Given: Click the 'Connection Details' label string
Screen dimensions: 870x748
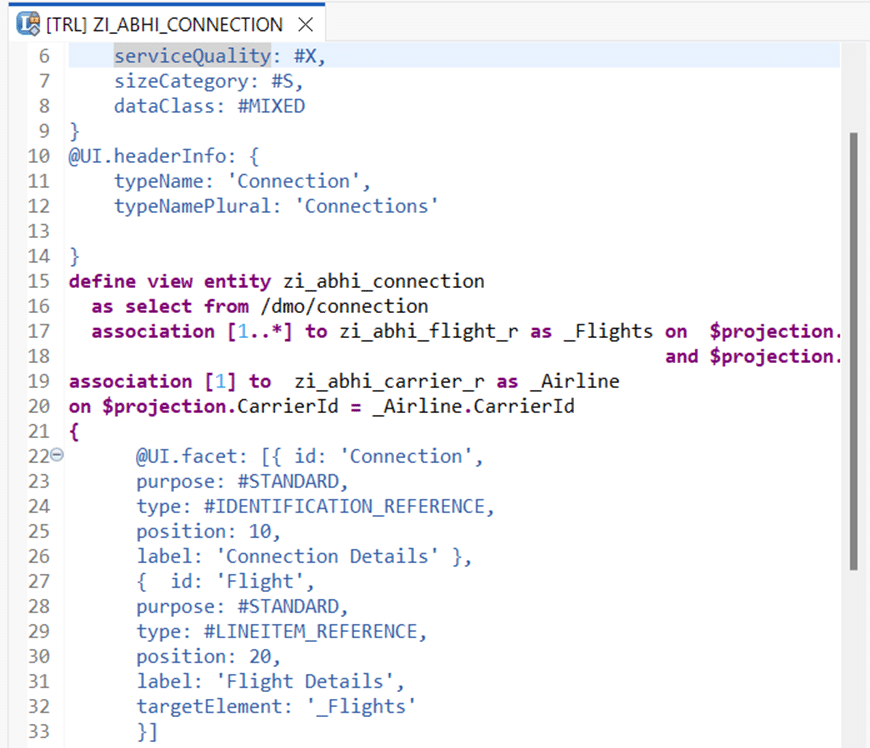Looking at the screenshot, I should pos(332,556).
